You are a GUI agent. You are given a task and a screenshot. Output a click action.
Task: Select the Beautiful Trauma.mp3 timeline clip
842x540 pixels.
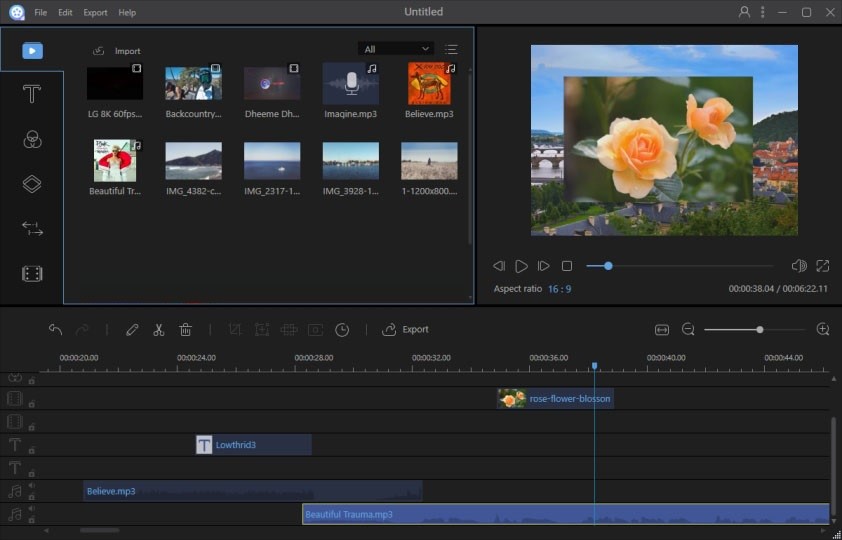[566, 514]
